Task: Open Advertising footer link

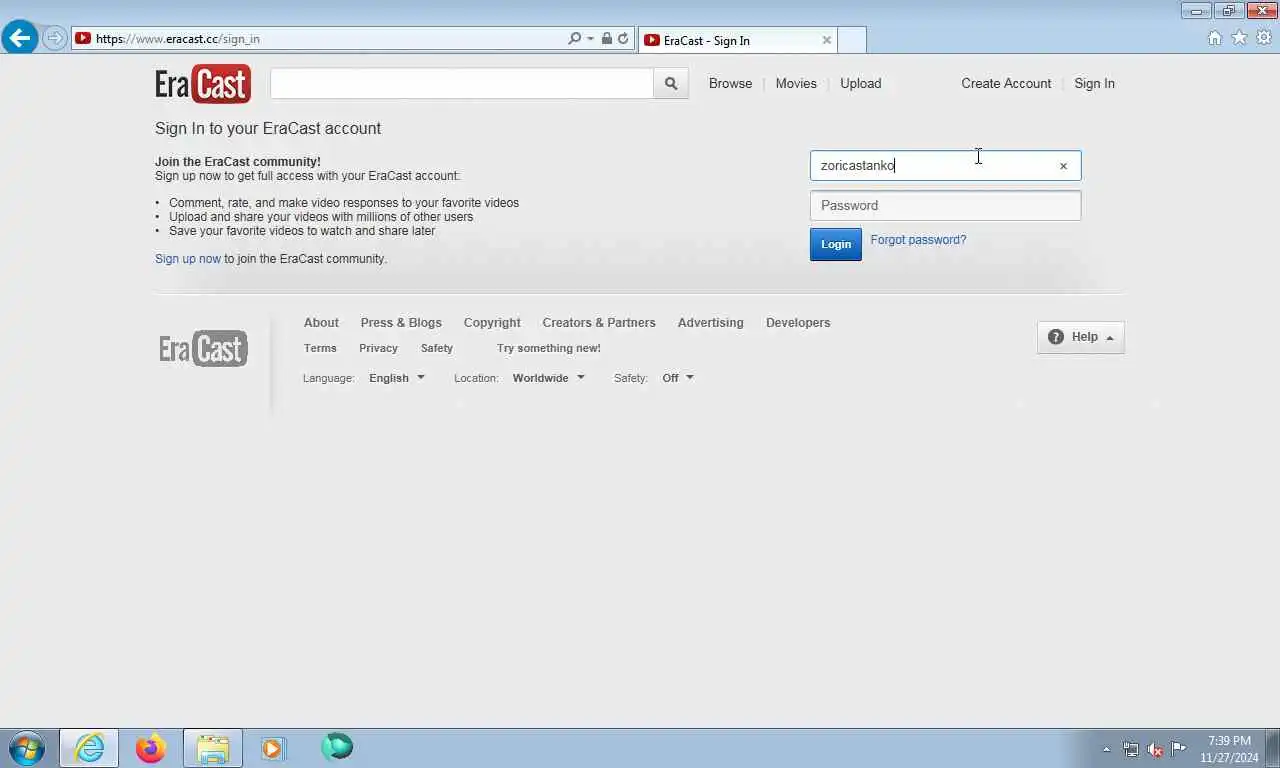Action: click(711, 323)
